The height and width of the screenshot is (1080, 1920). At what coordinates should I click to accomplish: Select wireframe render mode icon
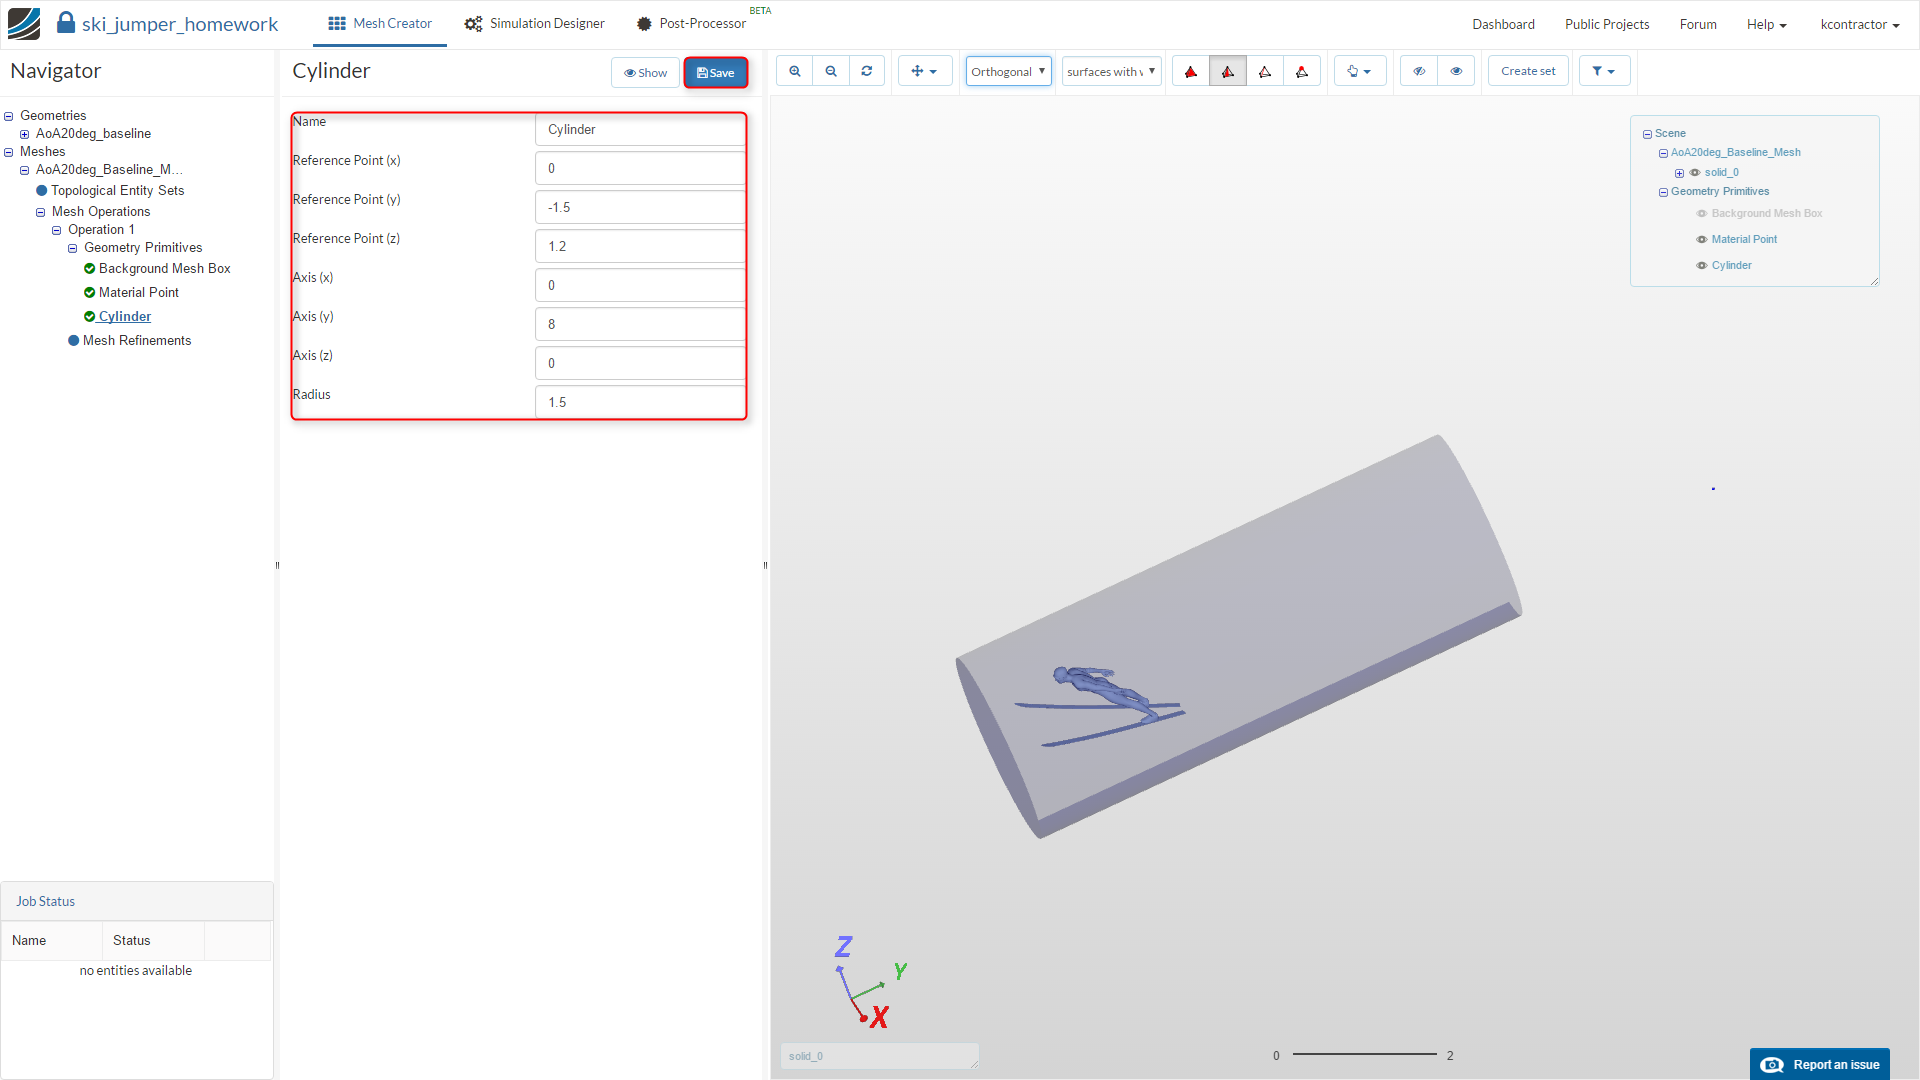pyautogui.click(x=1265, y=71)
